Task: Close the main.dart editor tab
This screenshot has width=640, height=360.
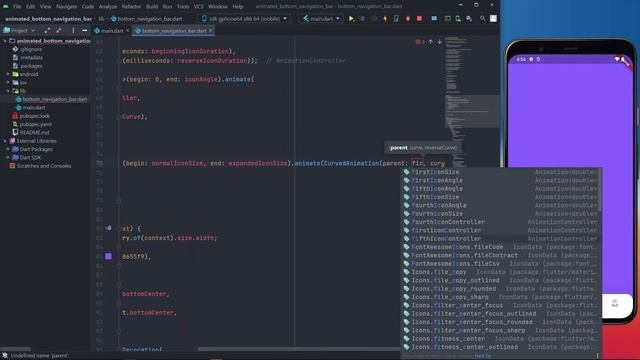Action: (127, 31)
